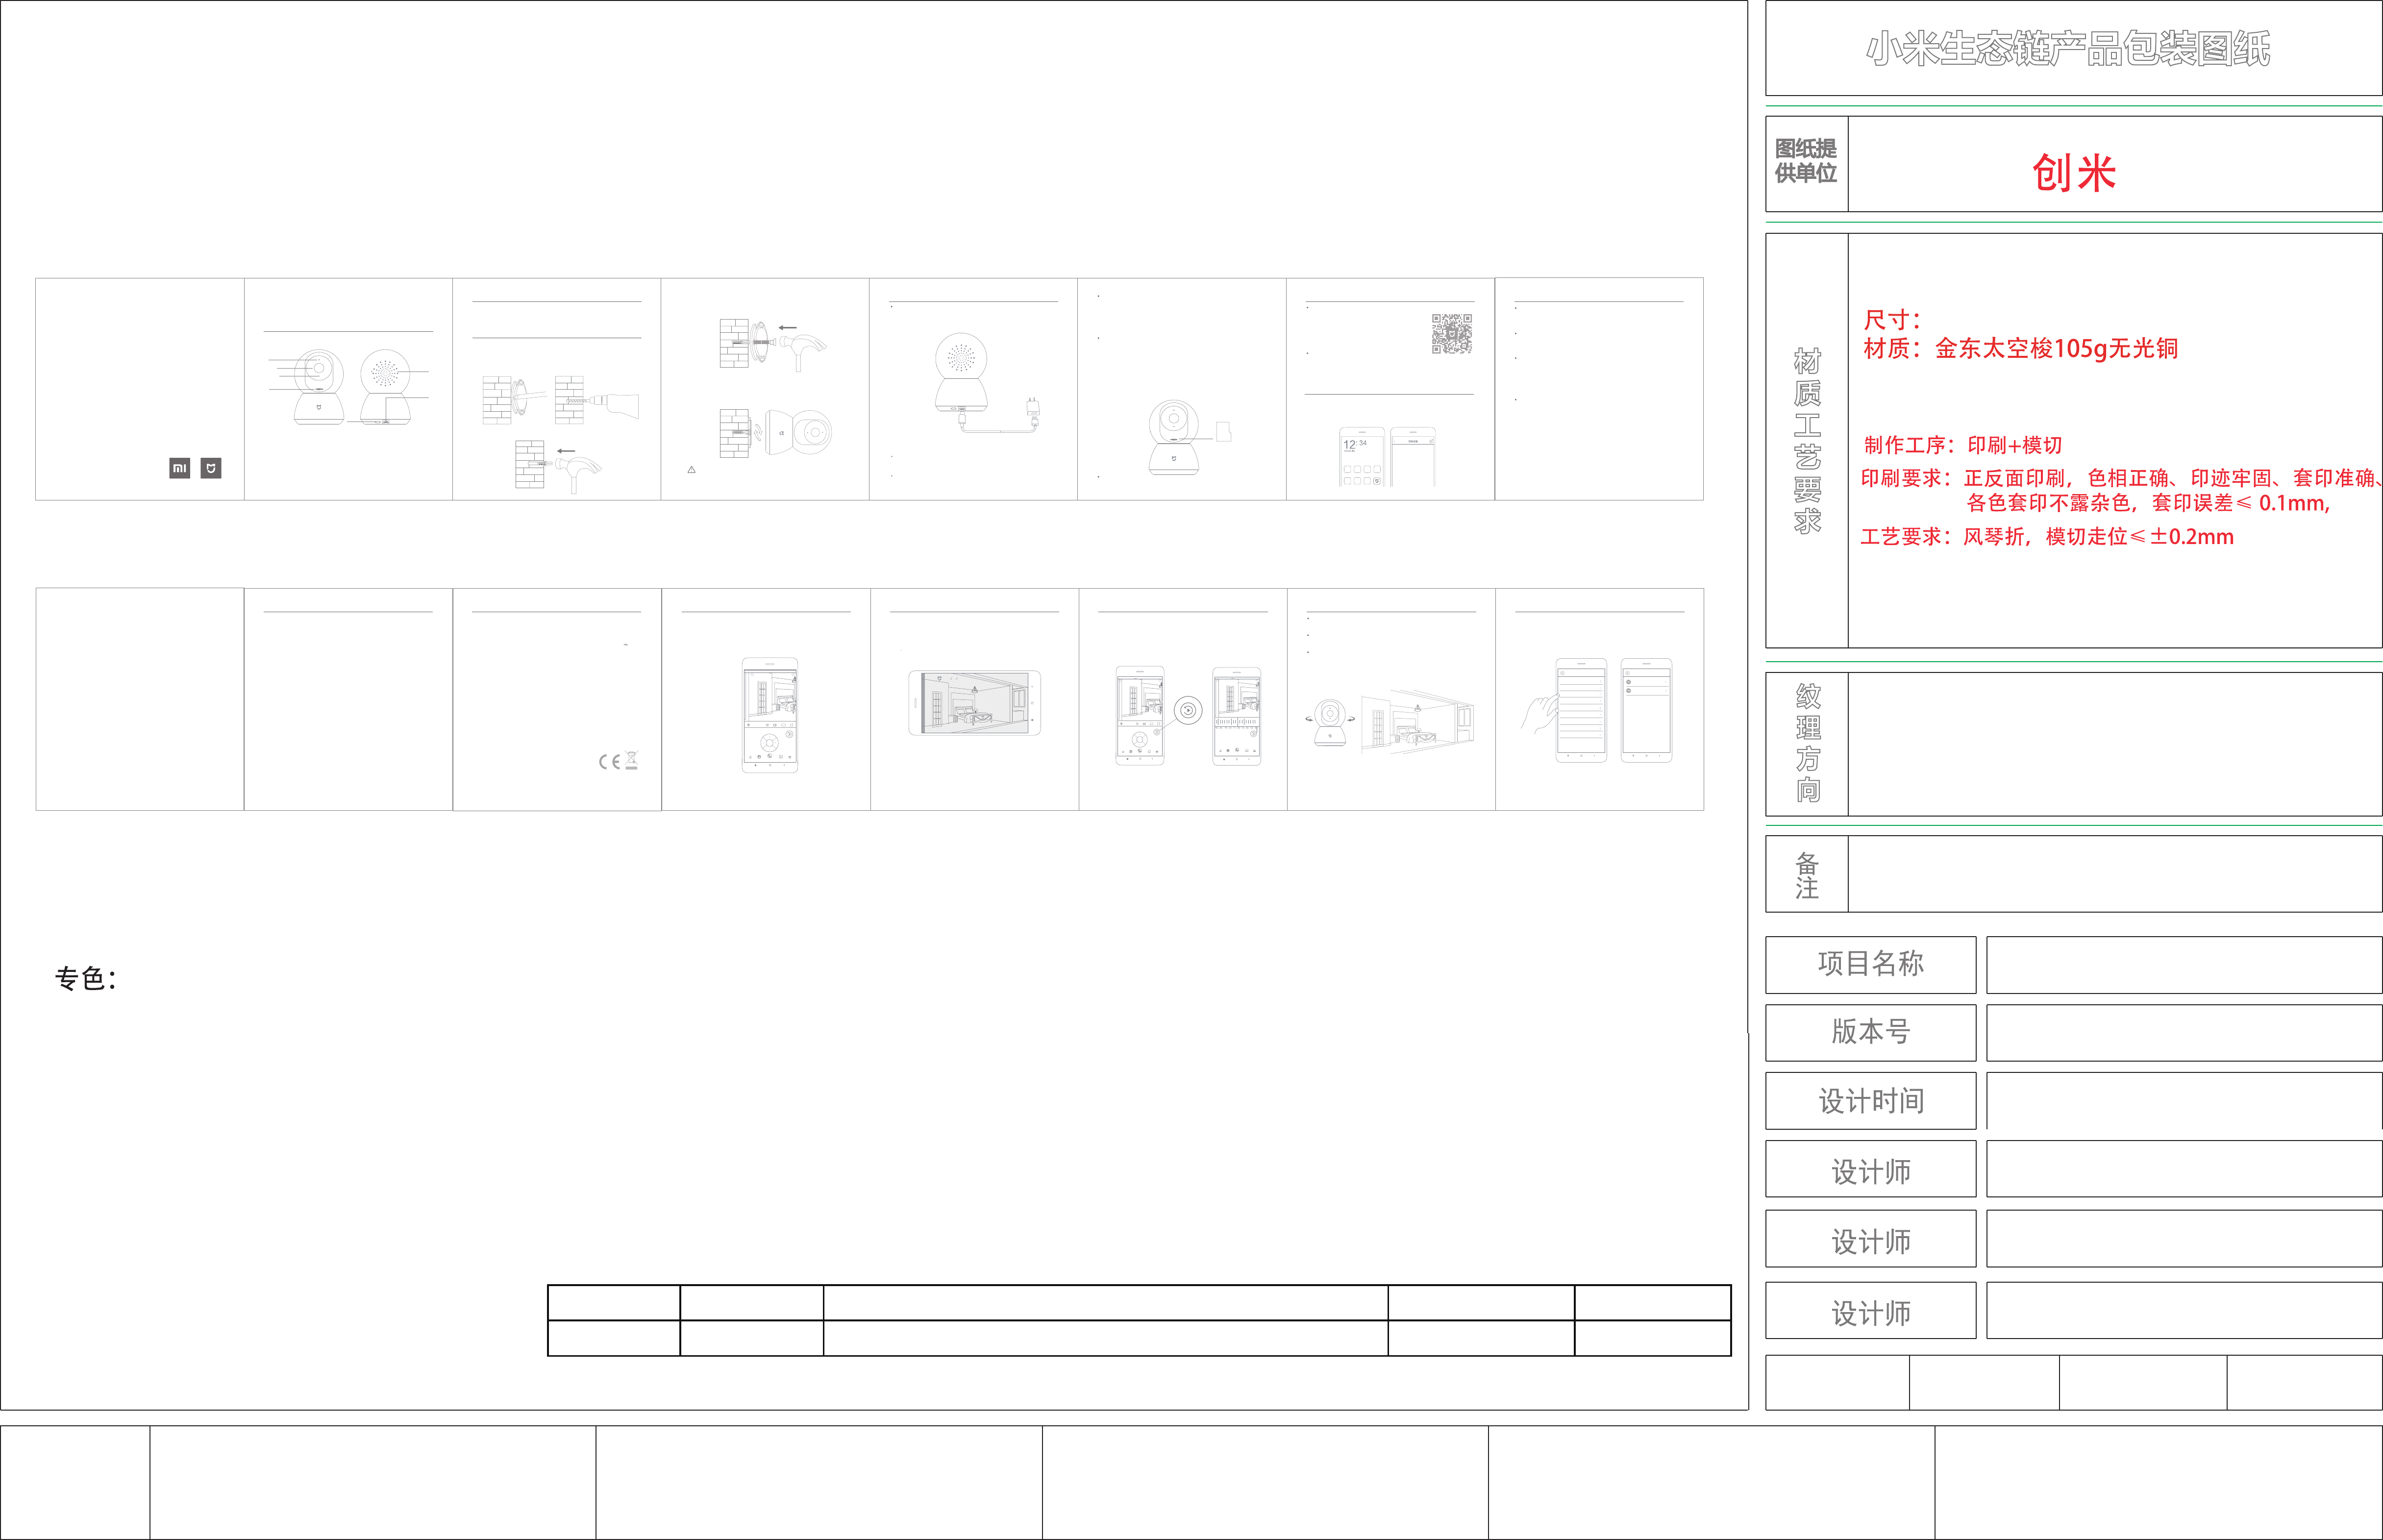
Task: Click the 小米生态链产品包装图纸 title header
Action: pyautogui.click(x=2068, y=49)
